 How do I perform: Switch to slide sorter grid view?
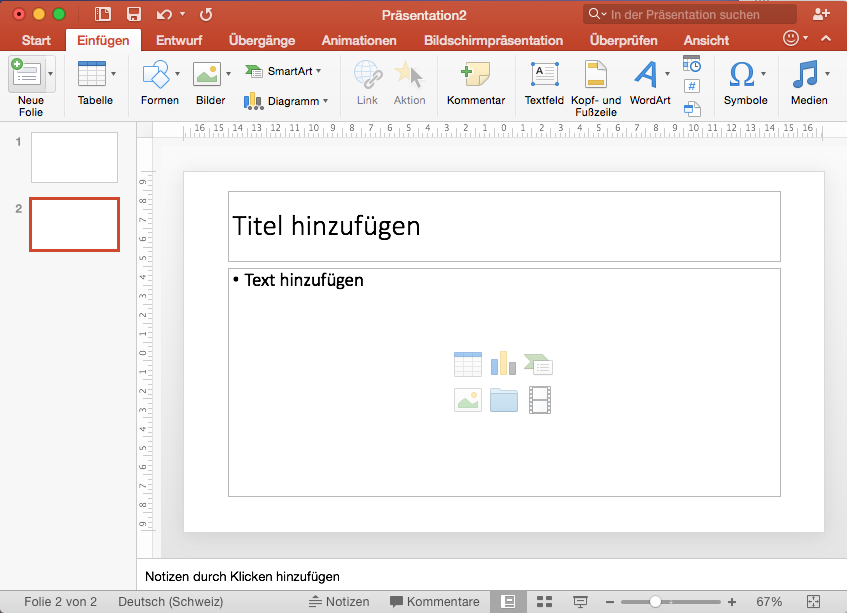click(545, 602)
